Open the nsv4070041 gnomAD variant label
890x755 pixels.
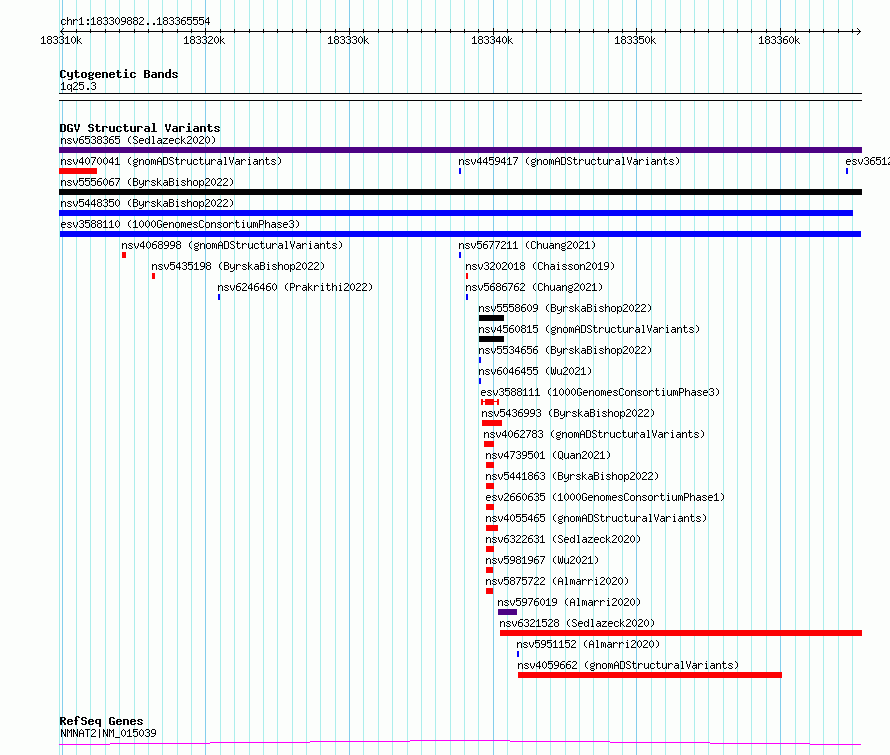[171, 161]
